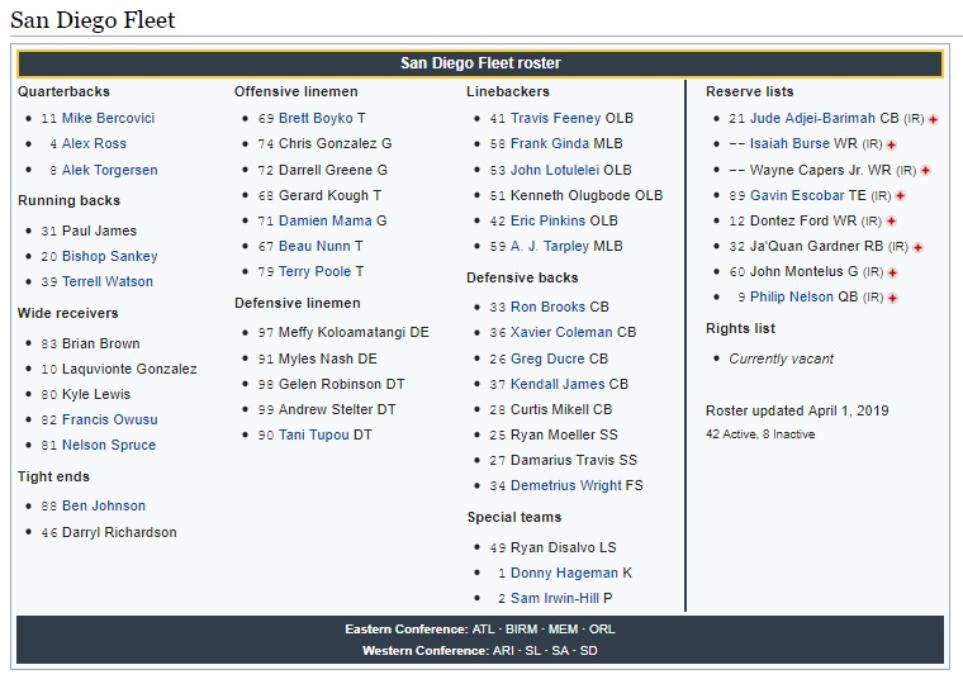
Task: Click Currently vacant rights list text
Action: (x=781, y=359)
